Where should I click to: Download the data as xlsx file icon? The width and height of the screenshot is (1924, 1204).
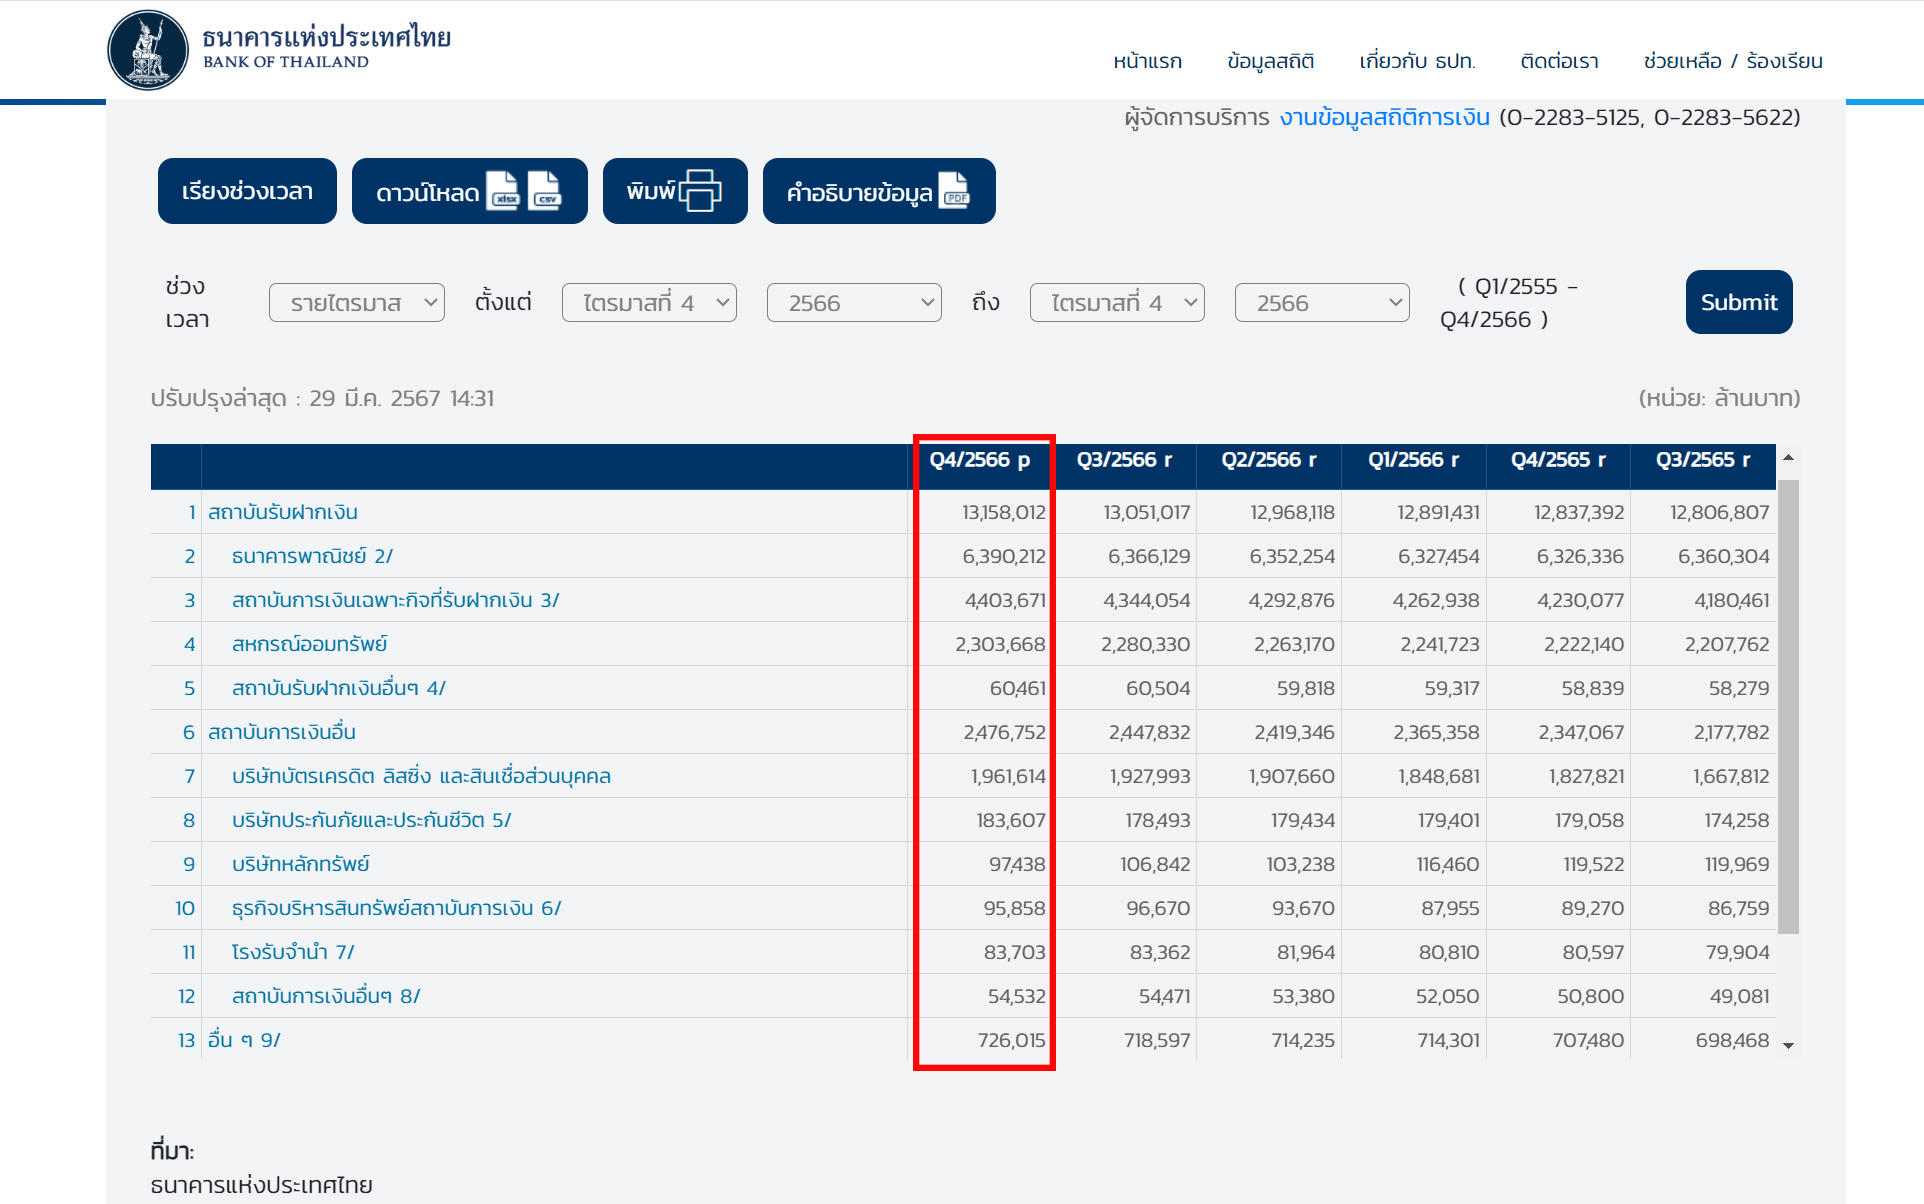pos(503,191)
